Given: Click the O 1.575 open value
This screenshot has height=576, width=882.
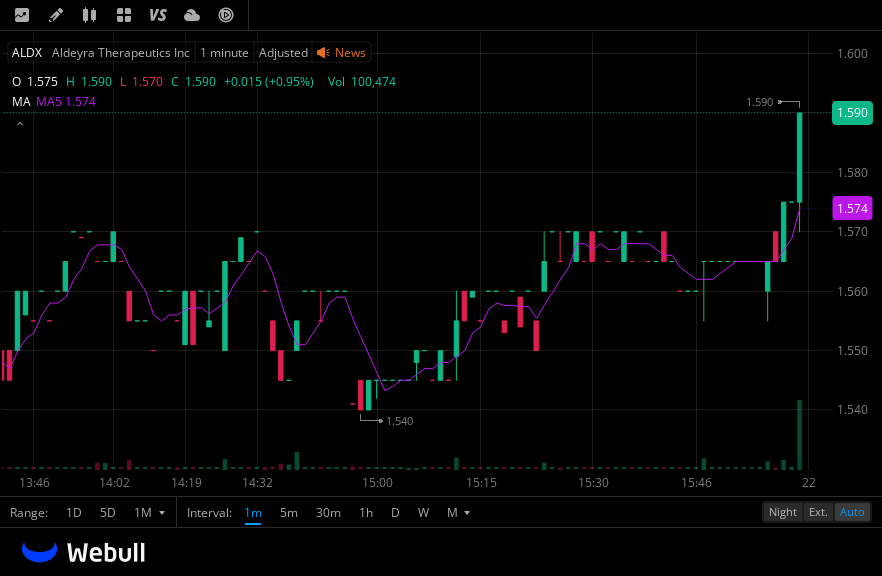Looking at the screenshot, I should point(35,82).
